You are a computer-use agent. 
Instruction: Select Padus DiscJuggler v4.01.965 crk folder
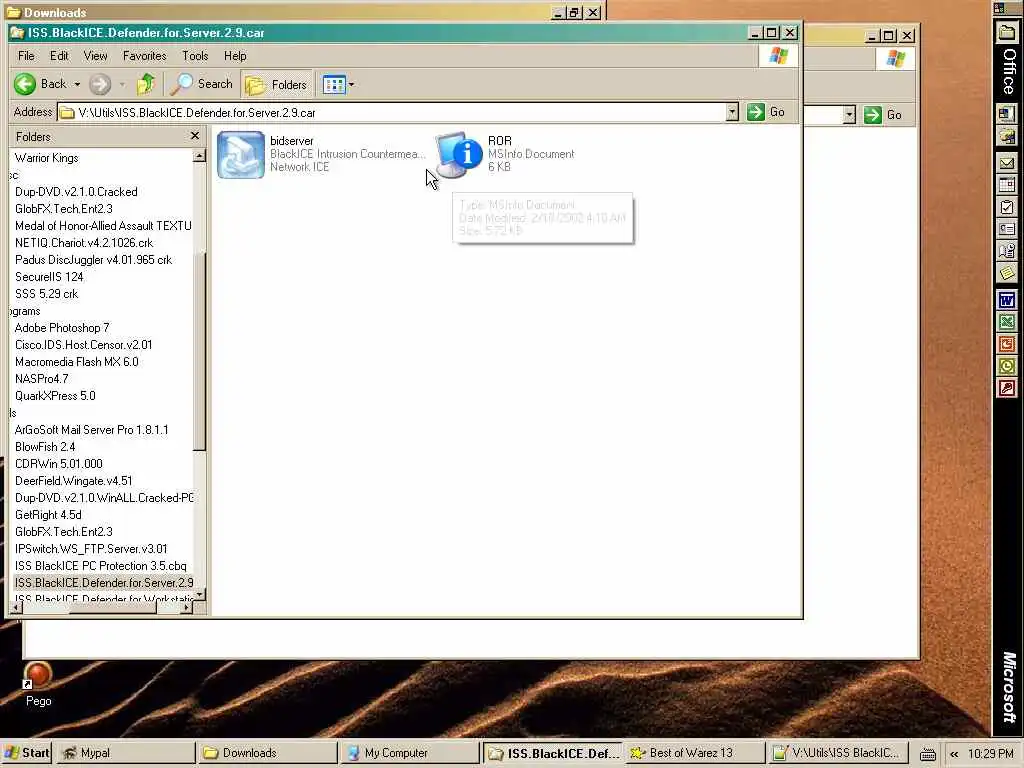point(93,259)
